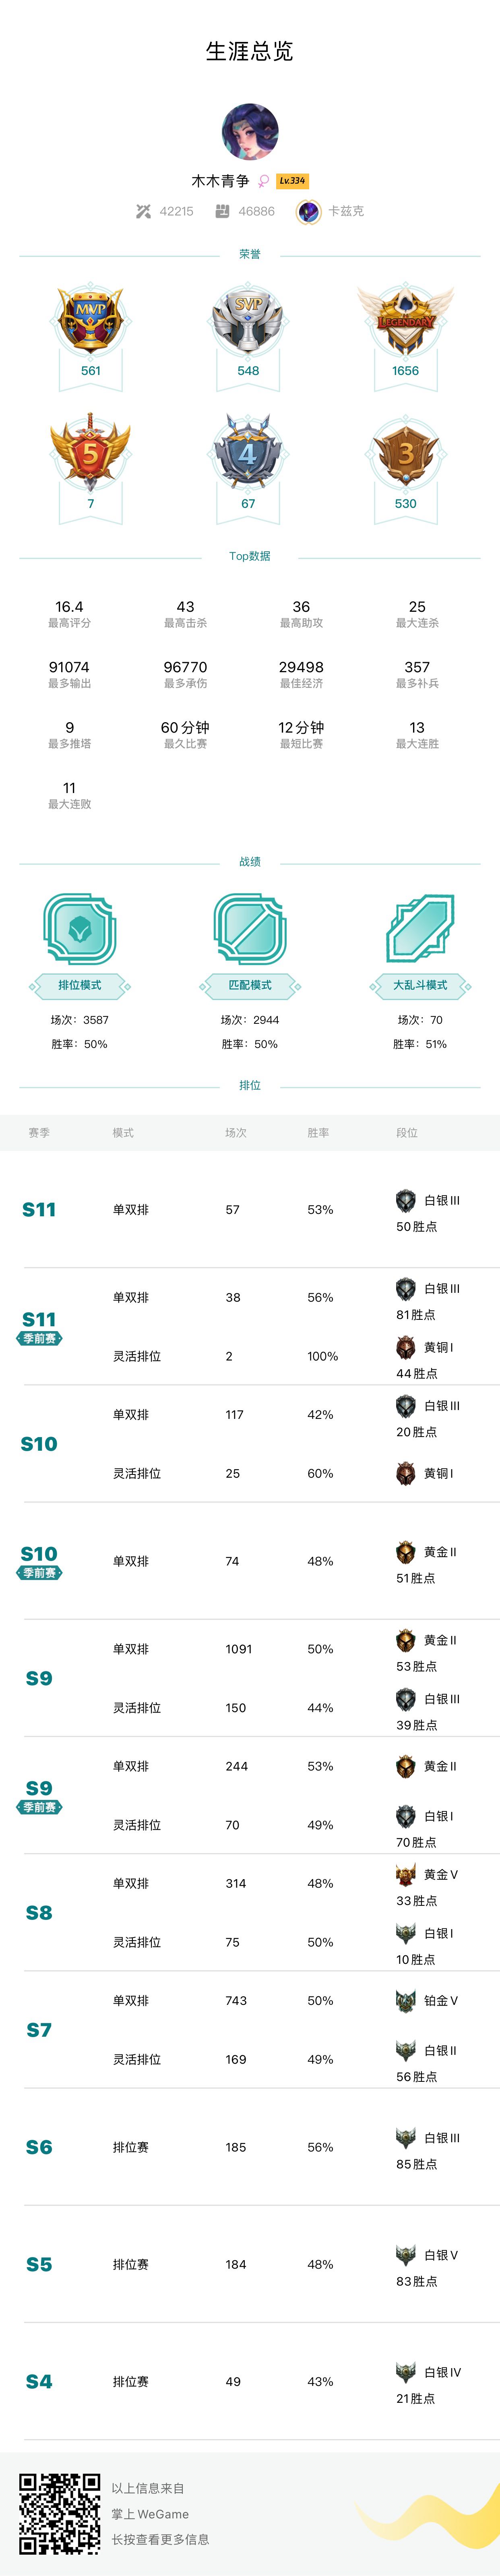Screen dimensions: 500x2576
Task: Click the 卡兹克 champion icon
Action: point(308,211)
